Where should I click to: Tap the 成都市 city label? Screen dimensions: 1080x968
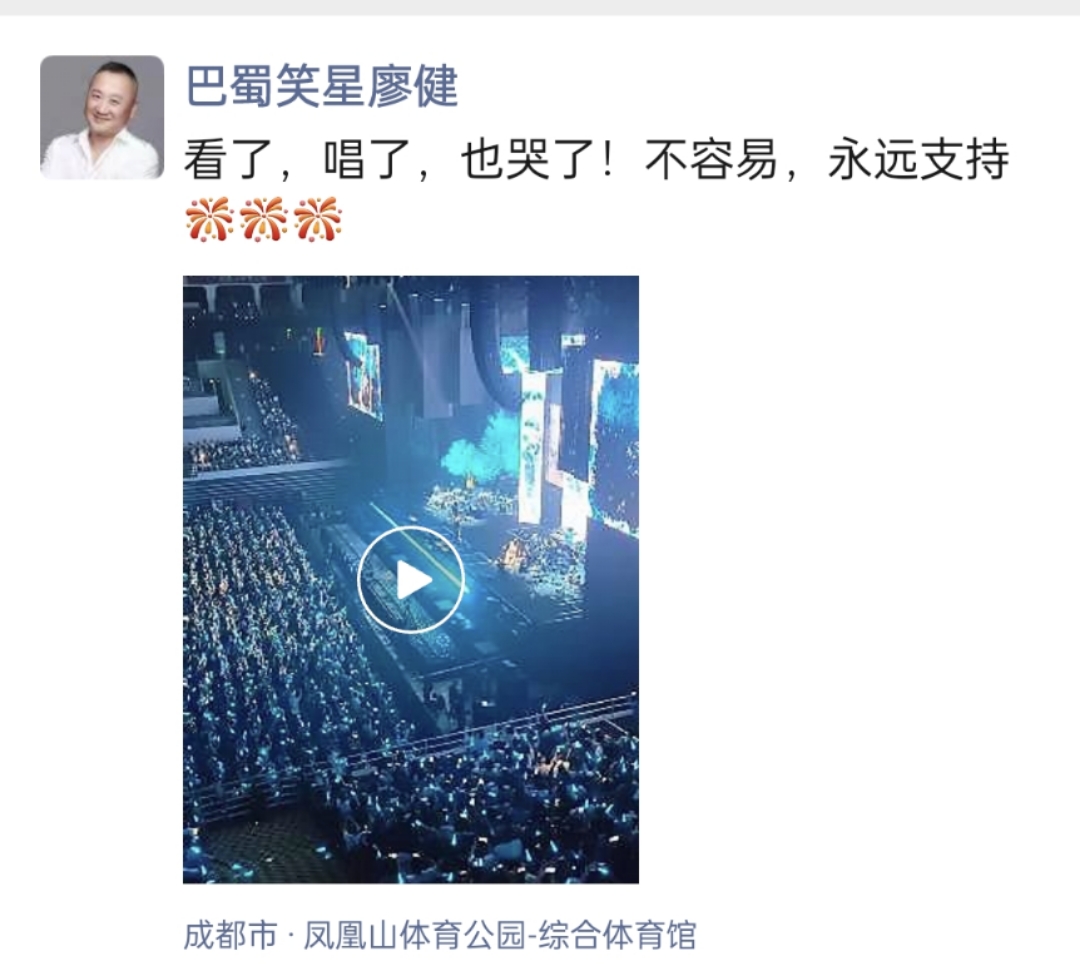pyautogui.click(x=230, y=935)
